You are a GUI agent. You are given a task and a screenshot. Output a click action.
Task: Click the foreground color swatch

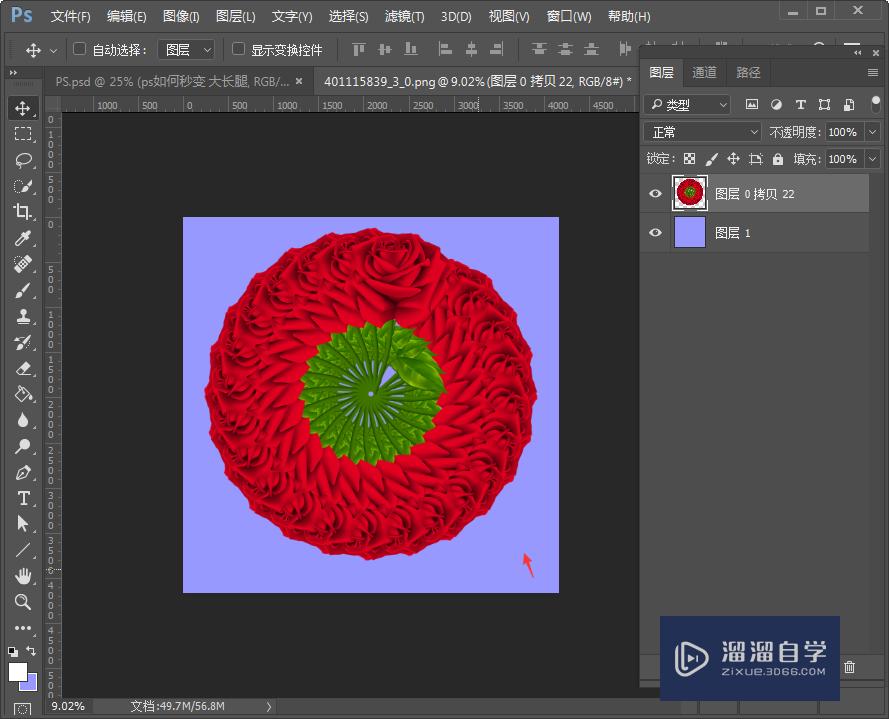18,672
